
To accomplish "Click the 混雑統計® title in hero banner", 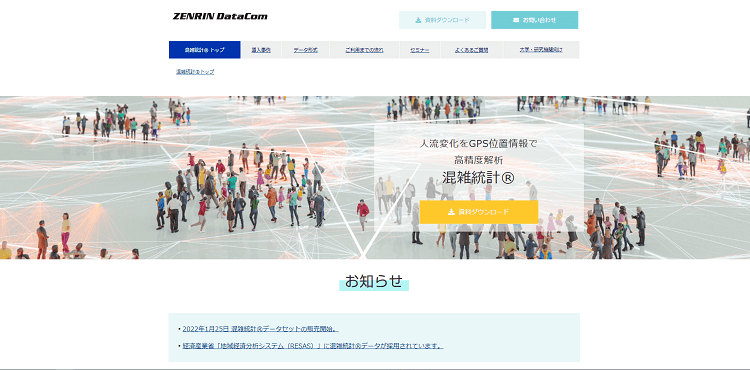I will point(478,178).
